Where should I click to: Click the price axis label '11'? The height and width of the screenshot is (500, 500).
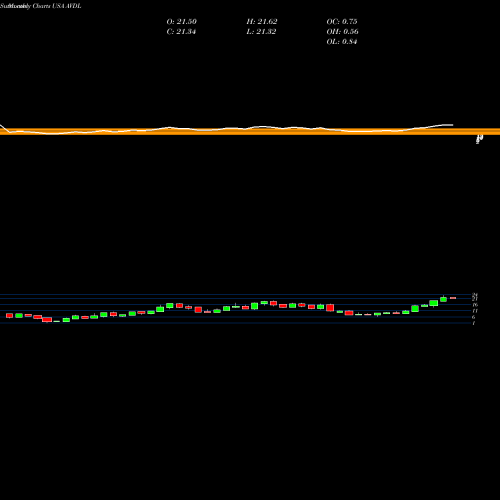pyautogui.click(x=475, y=311)
